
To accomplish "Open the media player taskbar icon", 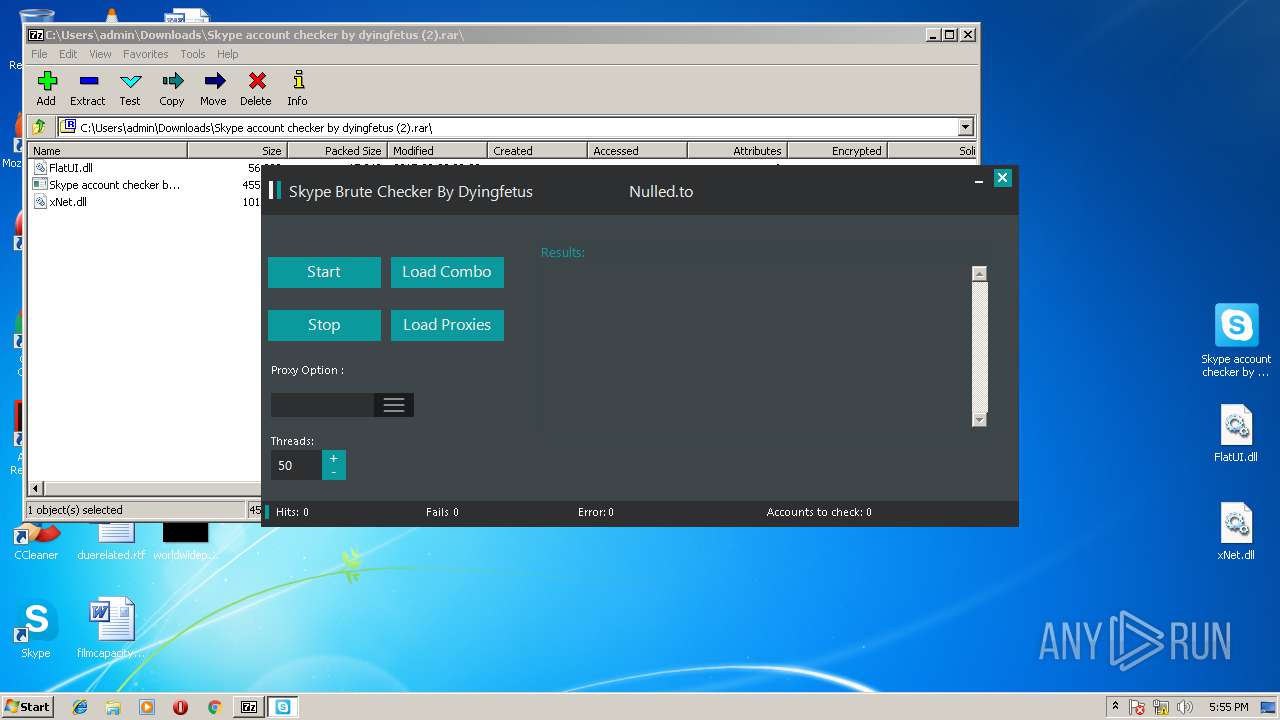I will [147, 707].
